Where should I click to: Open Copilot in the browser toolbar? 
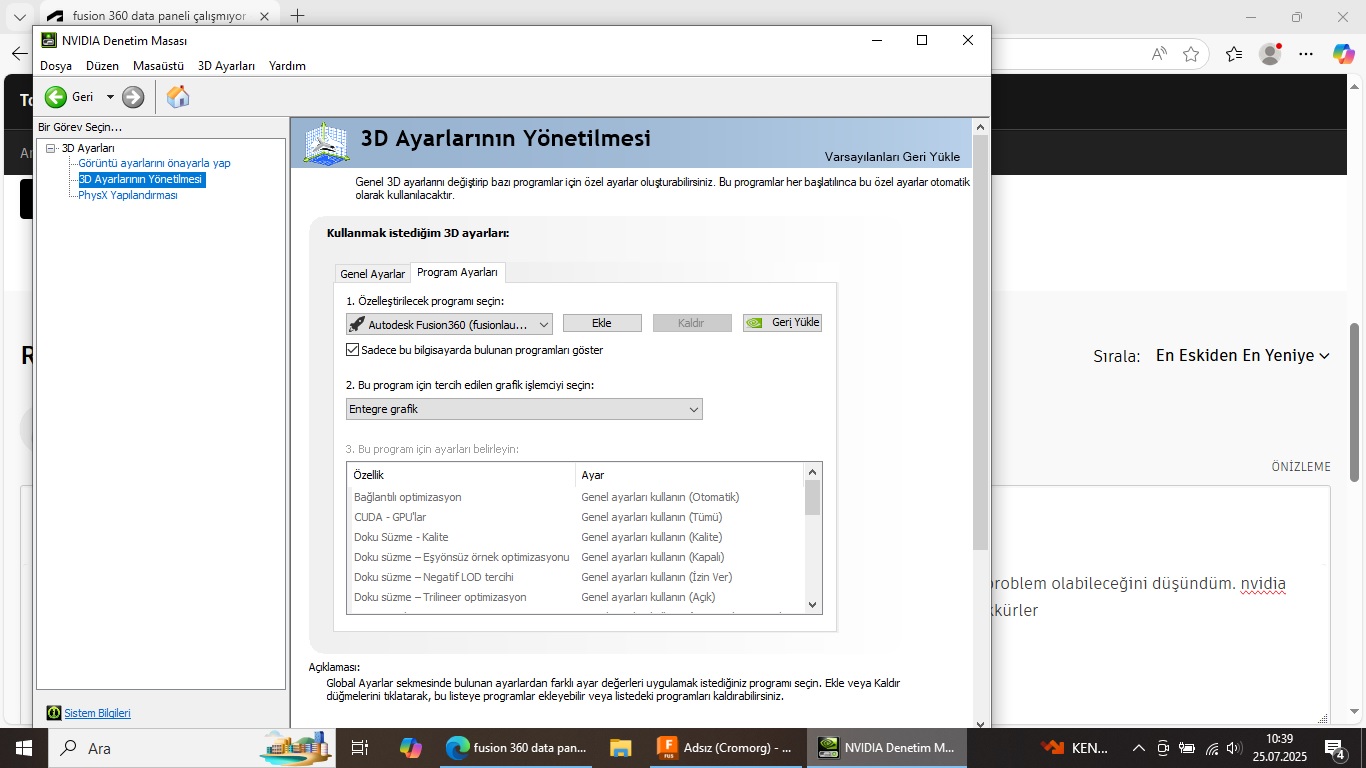(1343, 54)
